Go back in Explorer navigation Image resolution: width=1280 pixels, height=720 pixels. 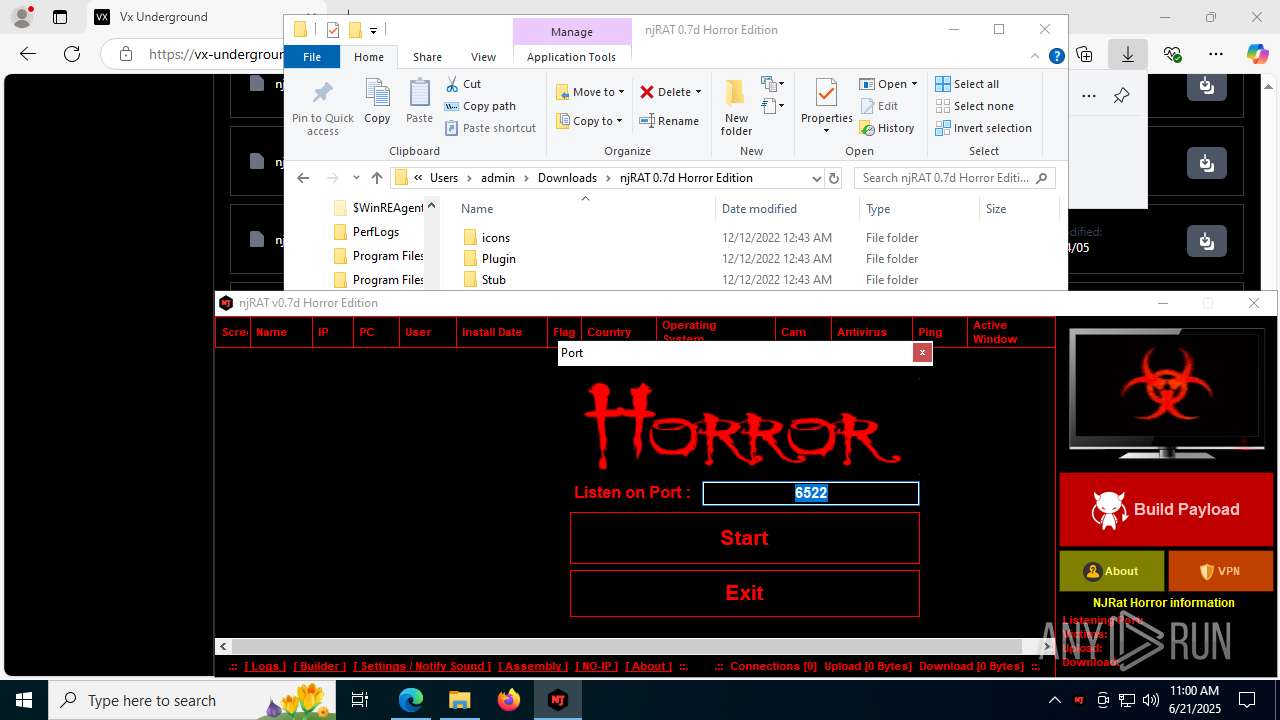303,178
